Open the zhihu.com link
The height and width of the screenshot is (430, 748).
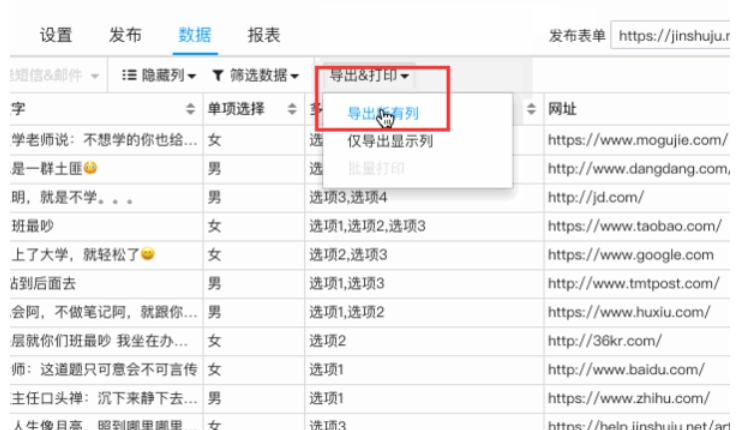pos(629,398)
